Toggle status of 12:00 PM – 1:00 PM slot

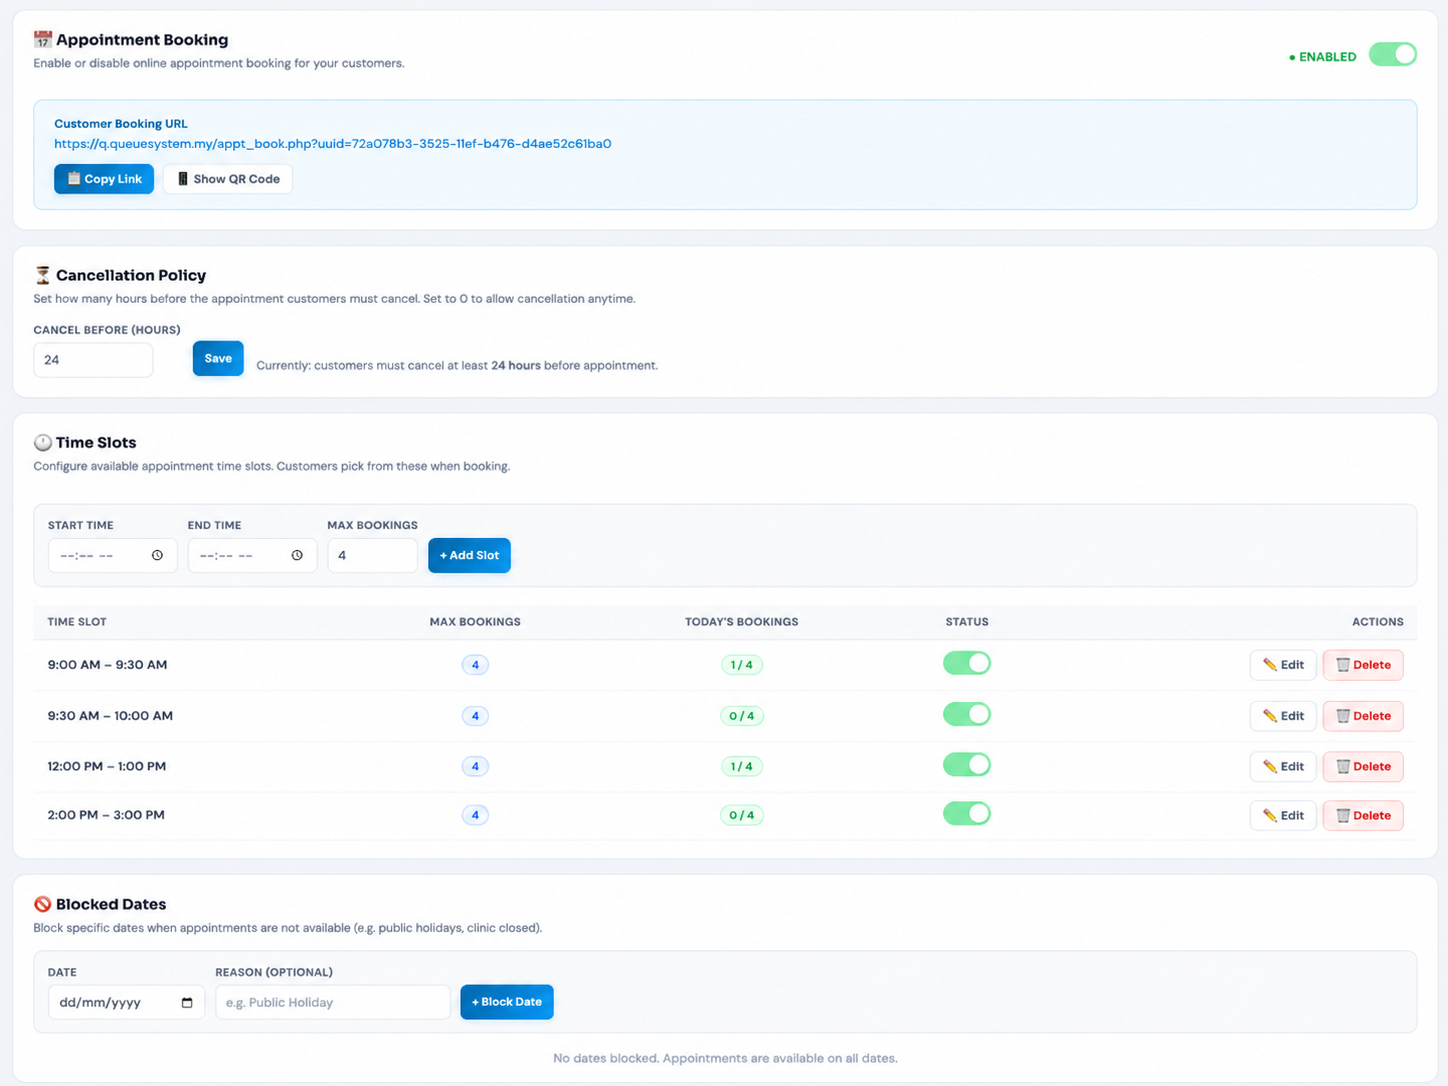tap(967, 765)
